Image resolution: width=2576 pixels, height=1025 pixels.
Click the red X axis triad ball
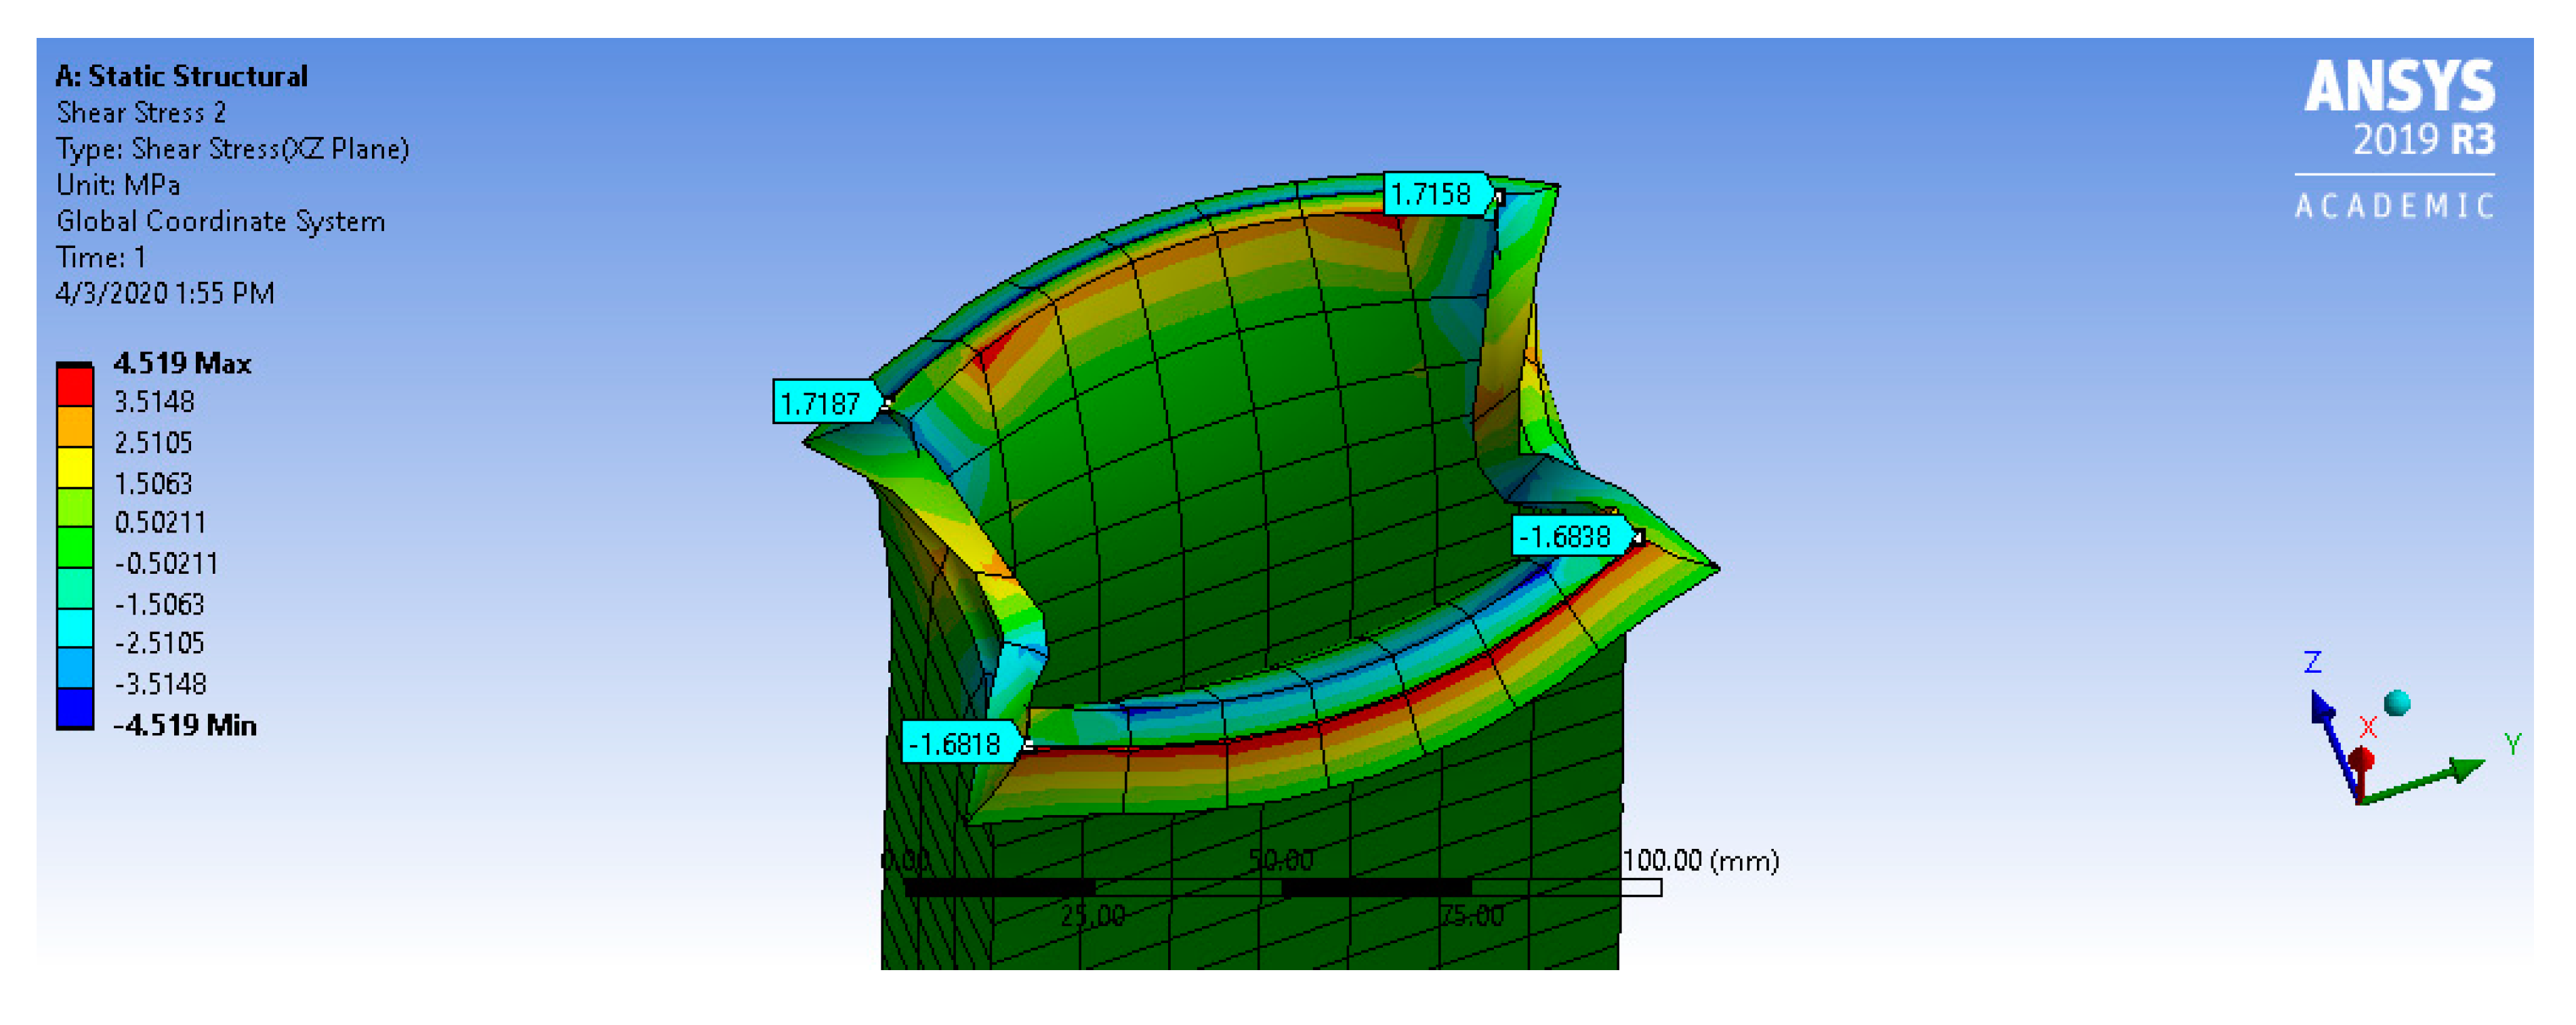(2362, 760)
